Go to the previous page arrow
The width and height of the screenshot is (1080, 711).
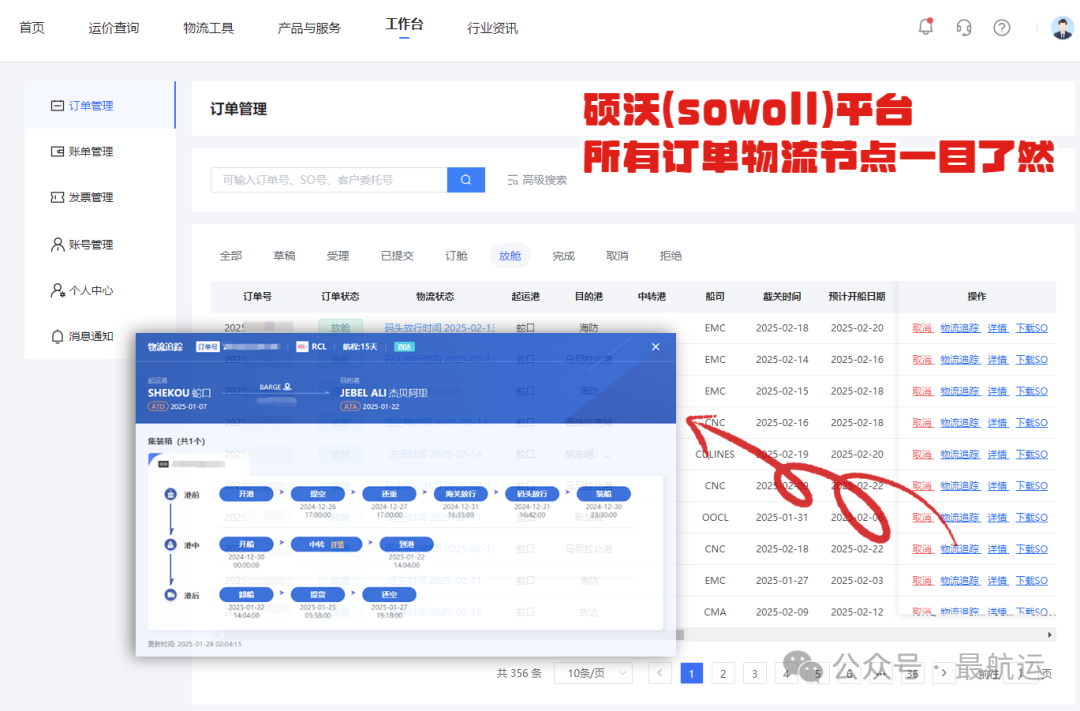click(x=660, y=673)
